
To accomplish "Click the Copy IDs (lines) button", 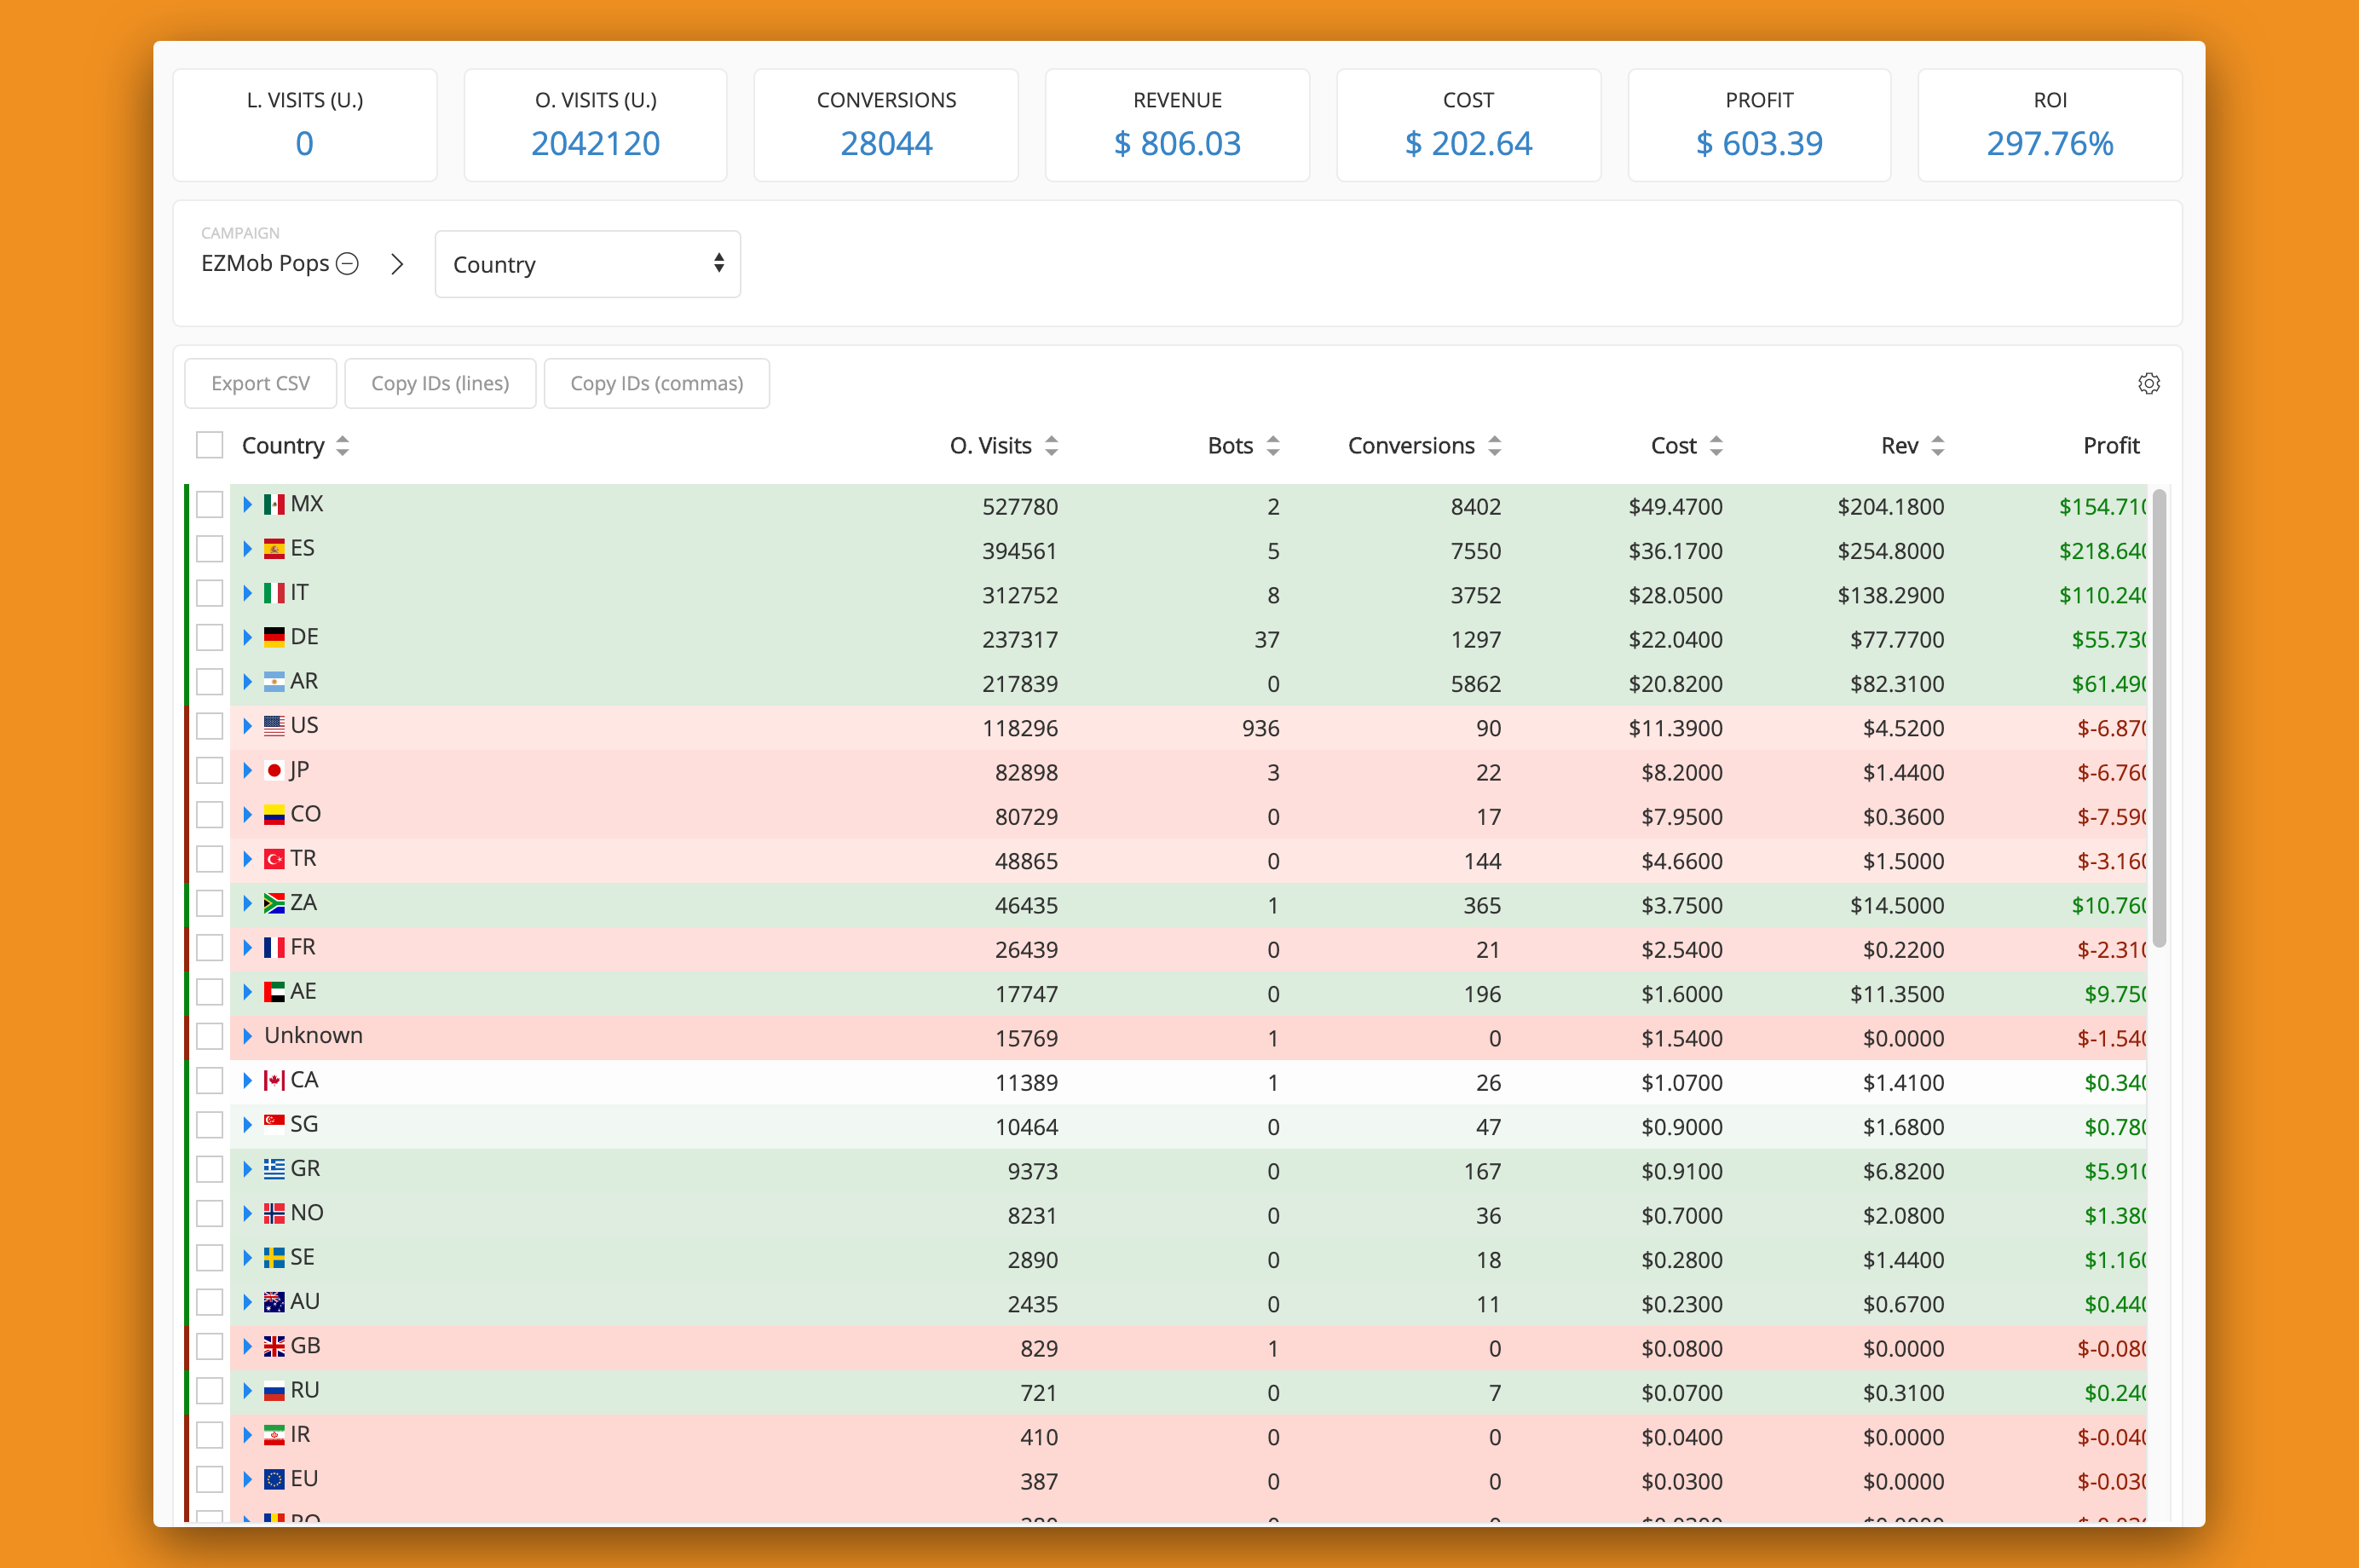I will (439, 383).
